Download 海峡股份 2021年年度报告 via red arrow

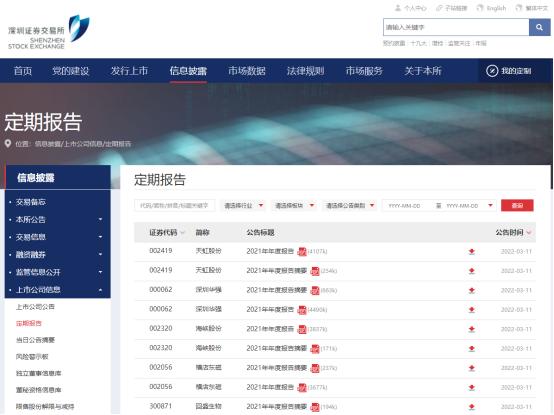472,329
